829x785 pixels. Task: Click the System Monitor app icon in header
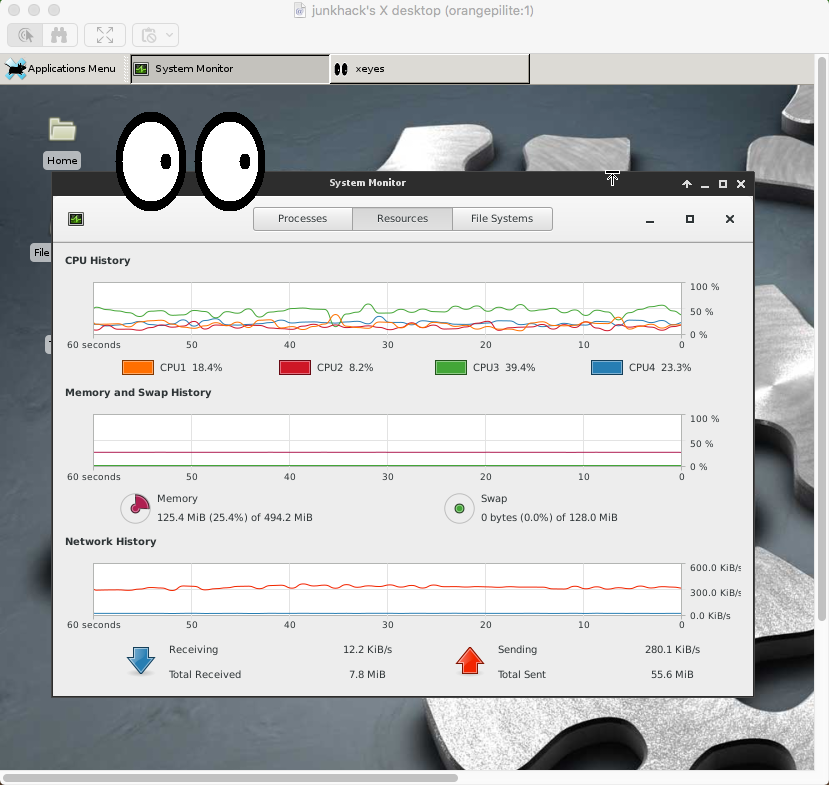[x=76, y=219]
